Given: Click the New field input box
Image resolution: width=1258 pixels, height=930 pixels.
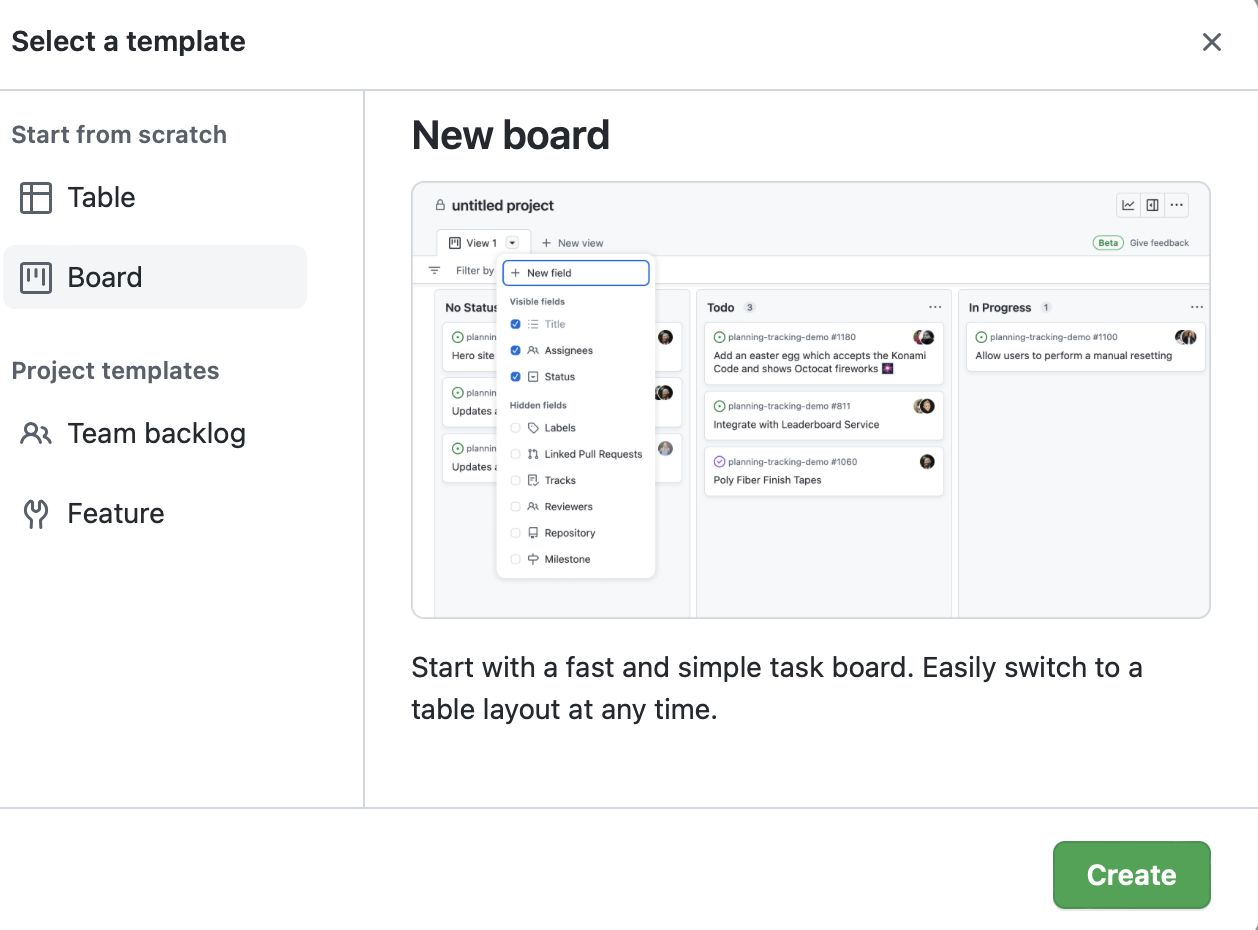Looking at the screenshot, I should coord(576,272).
